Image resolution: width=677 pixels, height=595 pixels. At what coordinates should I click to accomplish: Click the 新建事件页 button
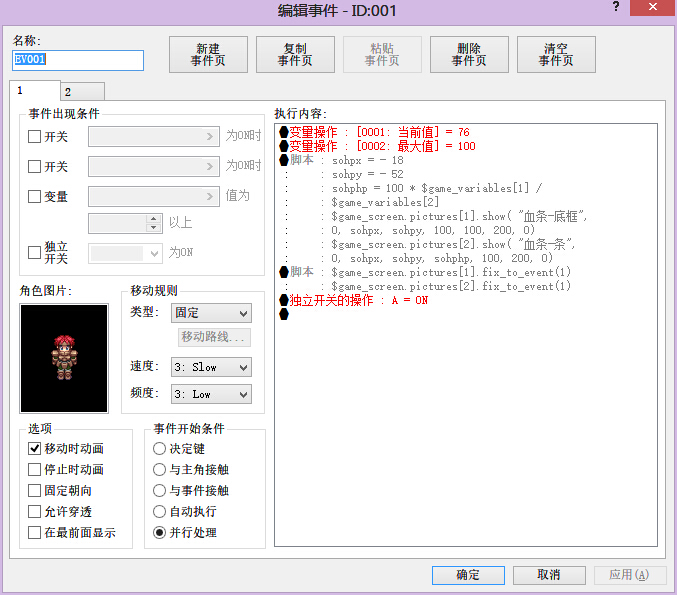208,54
